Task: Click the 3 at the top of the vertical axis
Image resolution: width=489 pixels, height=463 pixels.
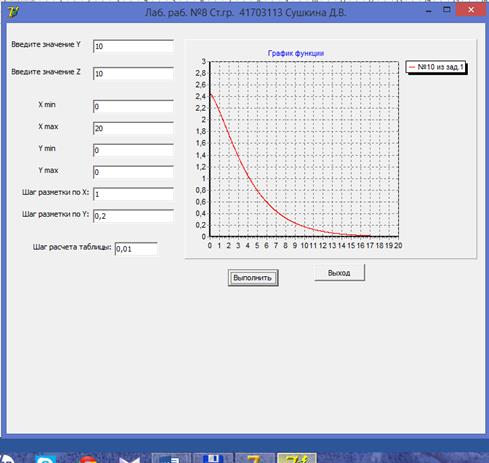Action: tap(204, 62)
